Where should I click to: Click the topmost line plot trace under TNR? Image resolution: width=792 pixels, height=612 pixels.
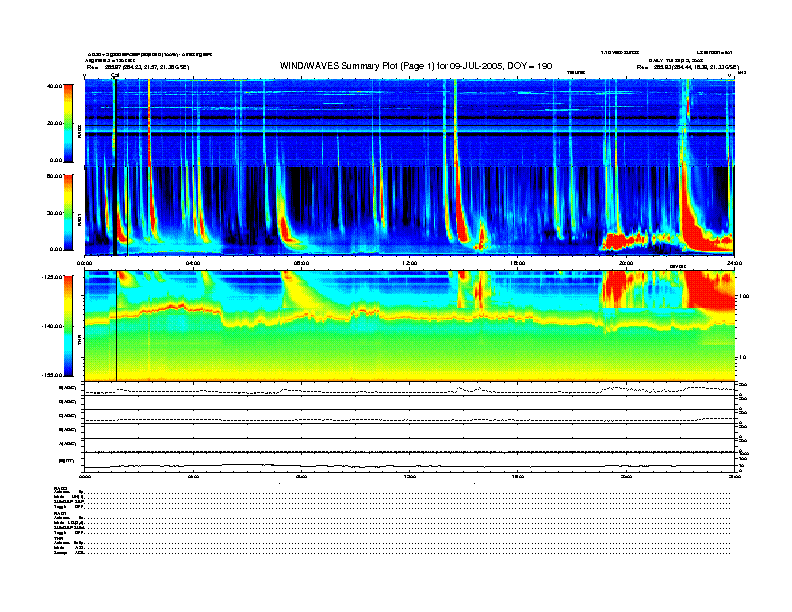(409, 390)
